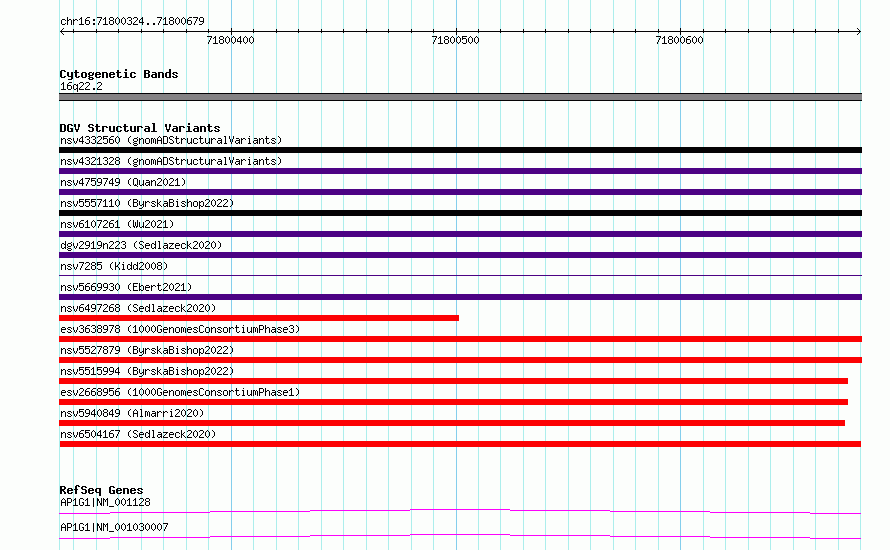Select the magenta intron line for AP1G1|NM_001030007

pyautogui.click(x=460, y=536)
